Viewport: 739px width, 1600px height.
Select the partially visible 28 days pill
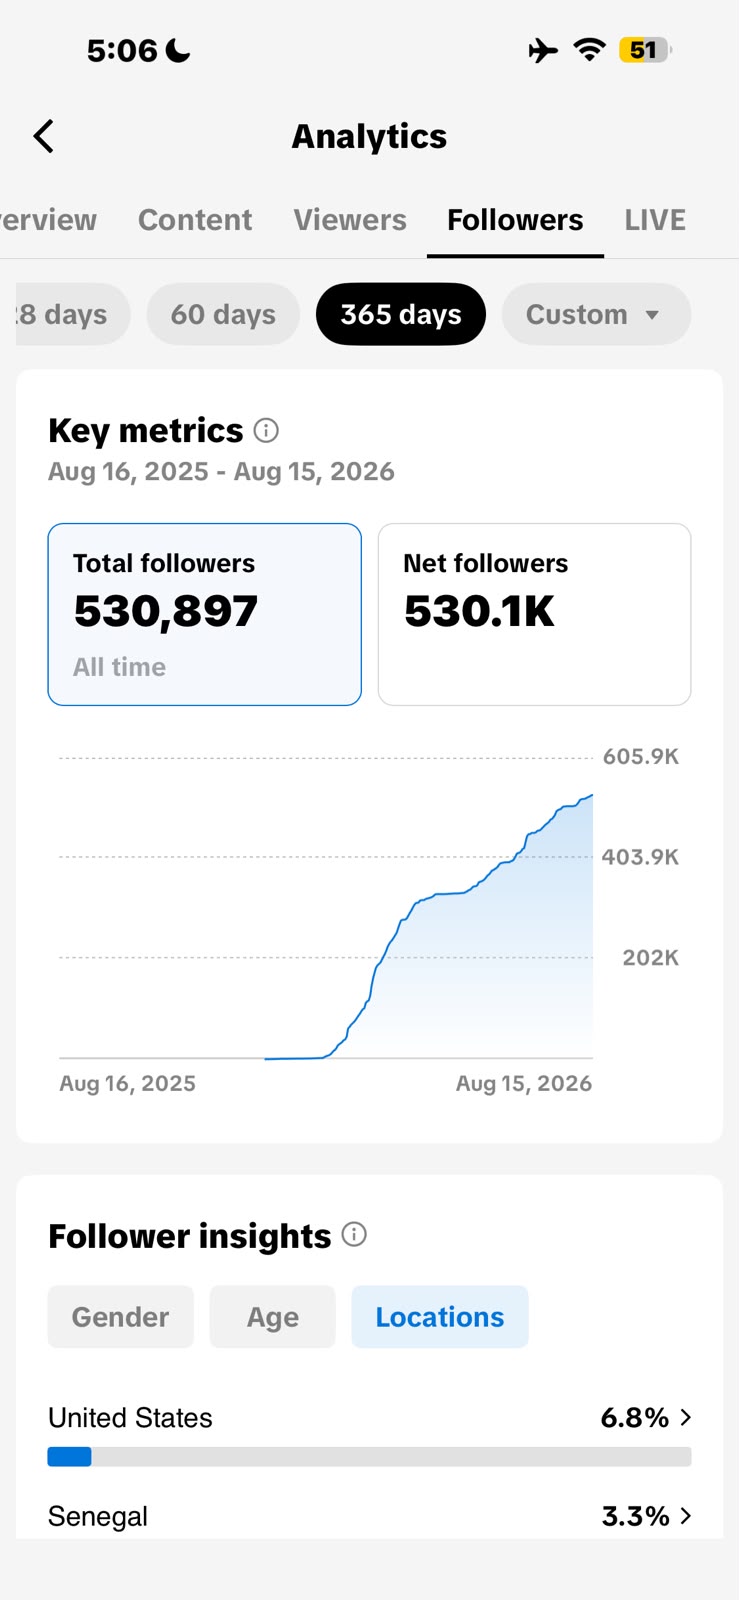coord(72,314)
